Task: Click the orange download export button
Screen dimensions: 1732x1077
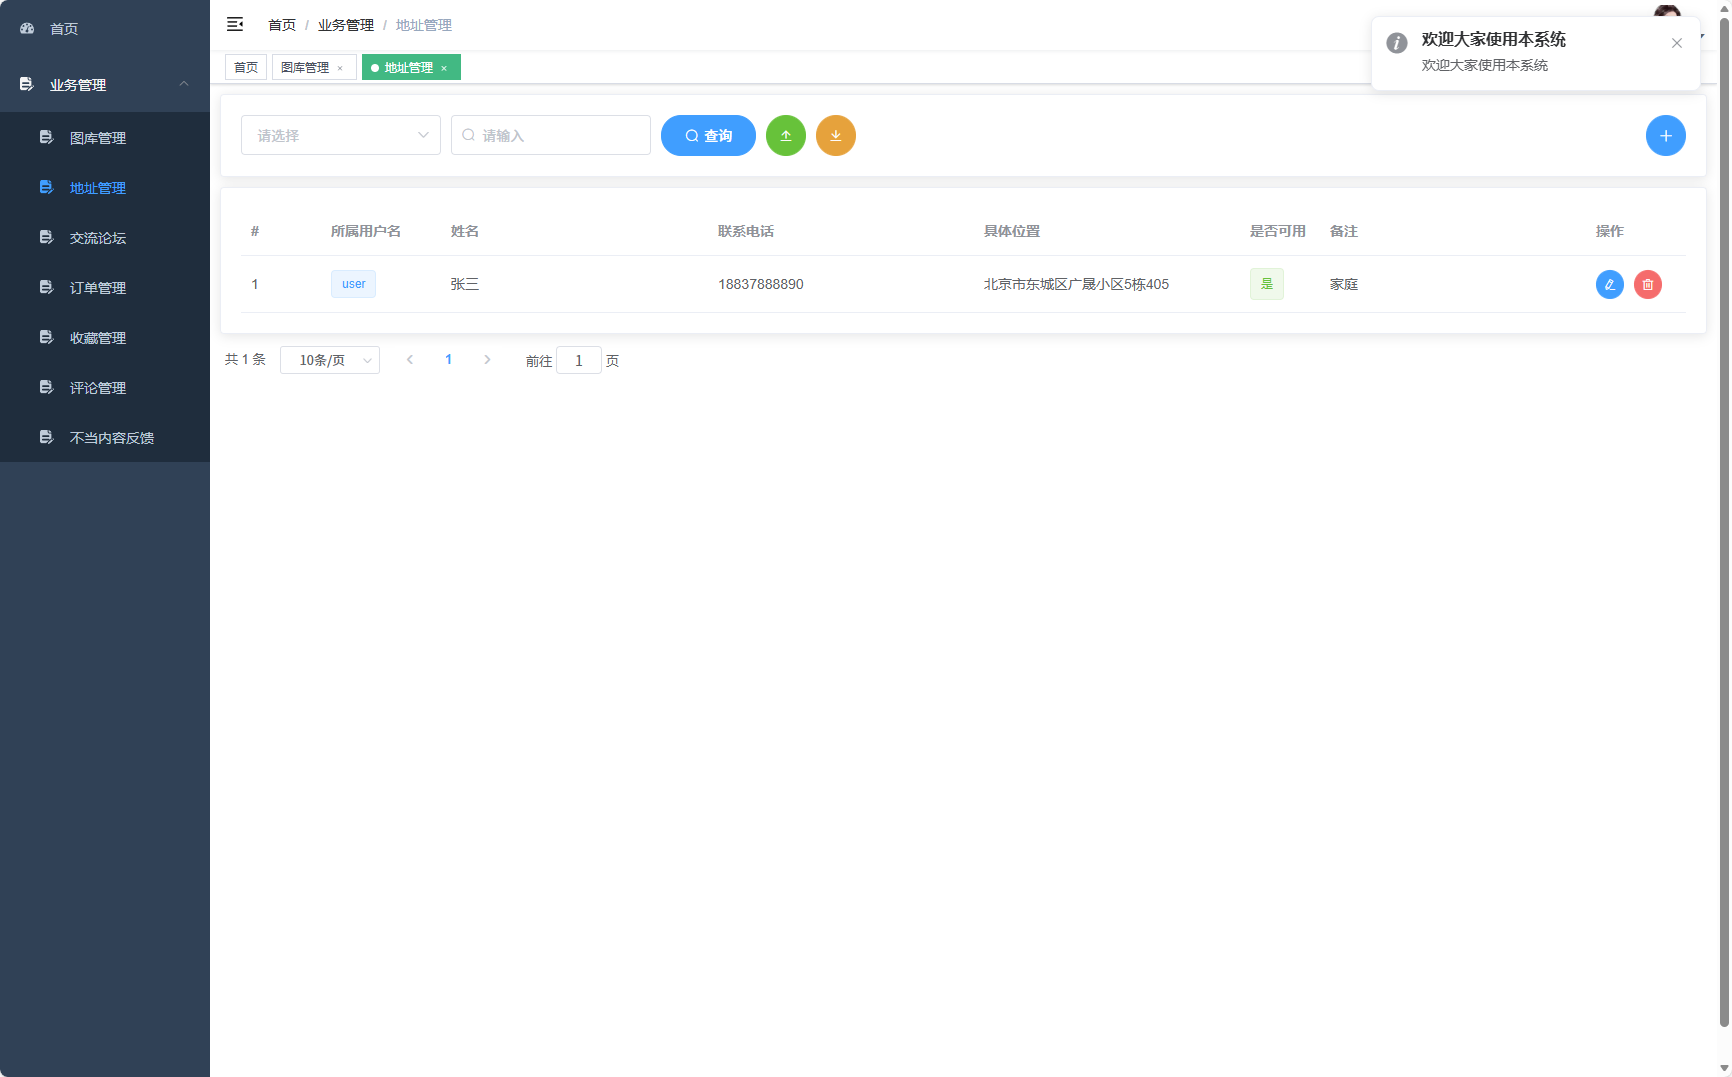Action: [836, 136]
